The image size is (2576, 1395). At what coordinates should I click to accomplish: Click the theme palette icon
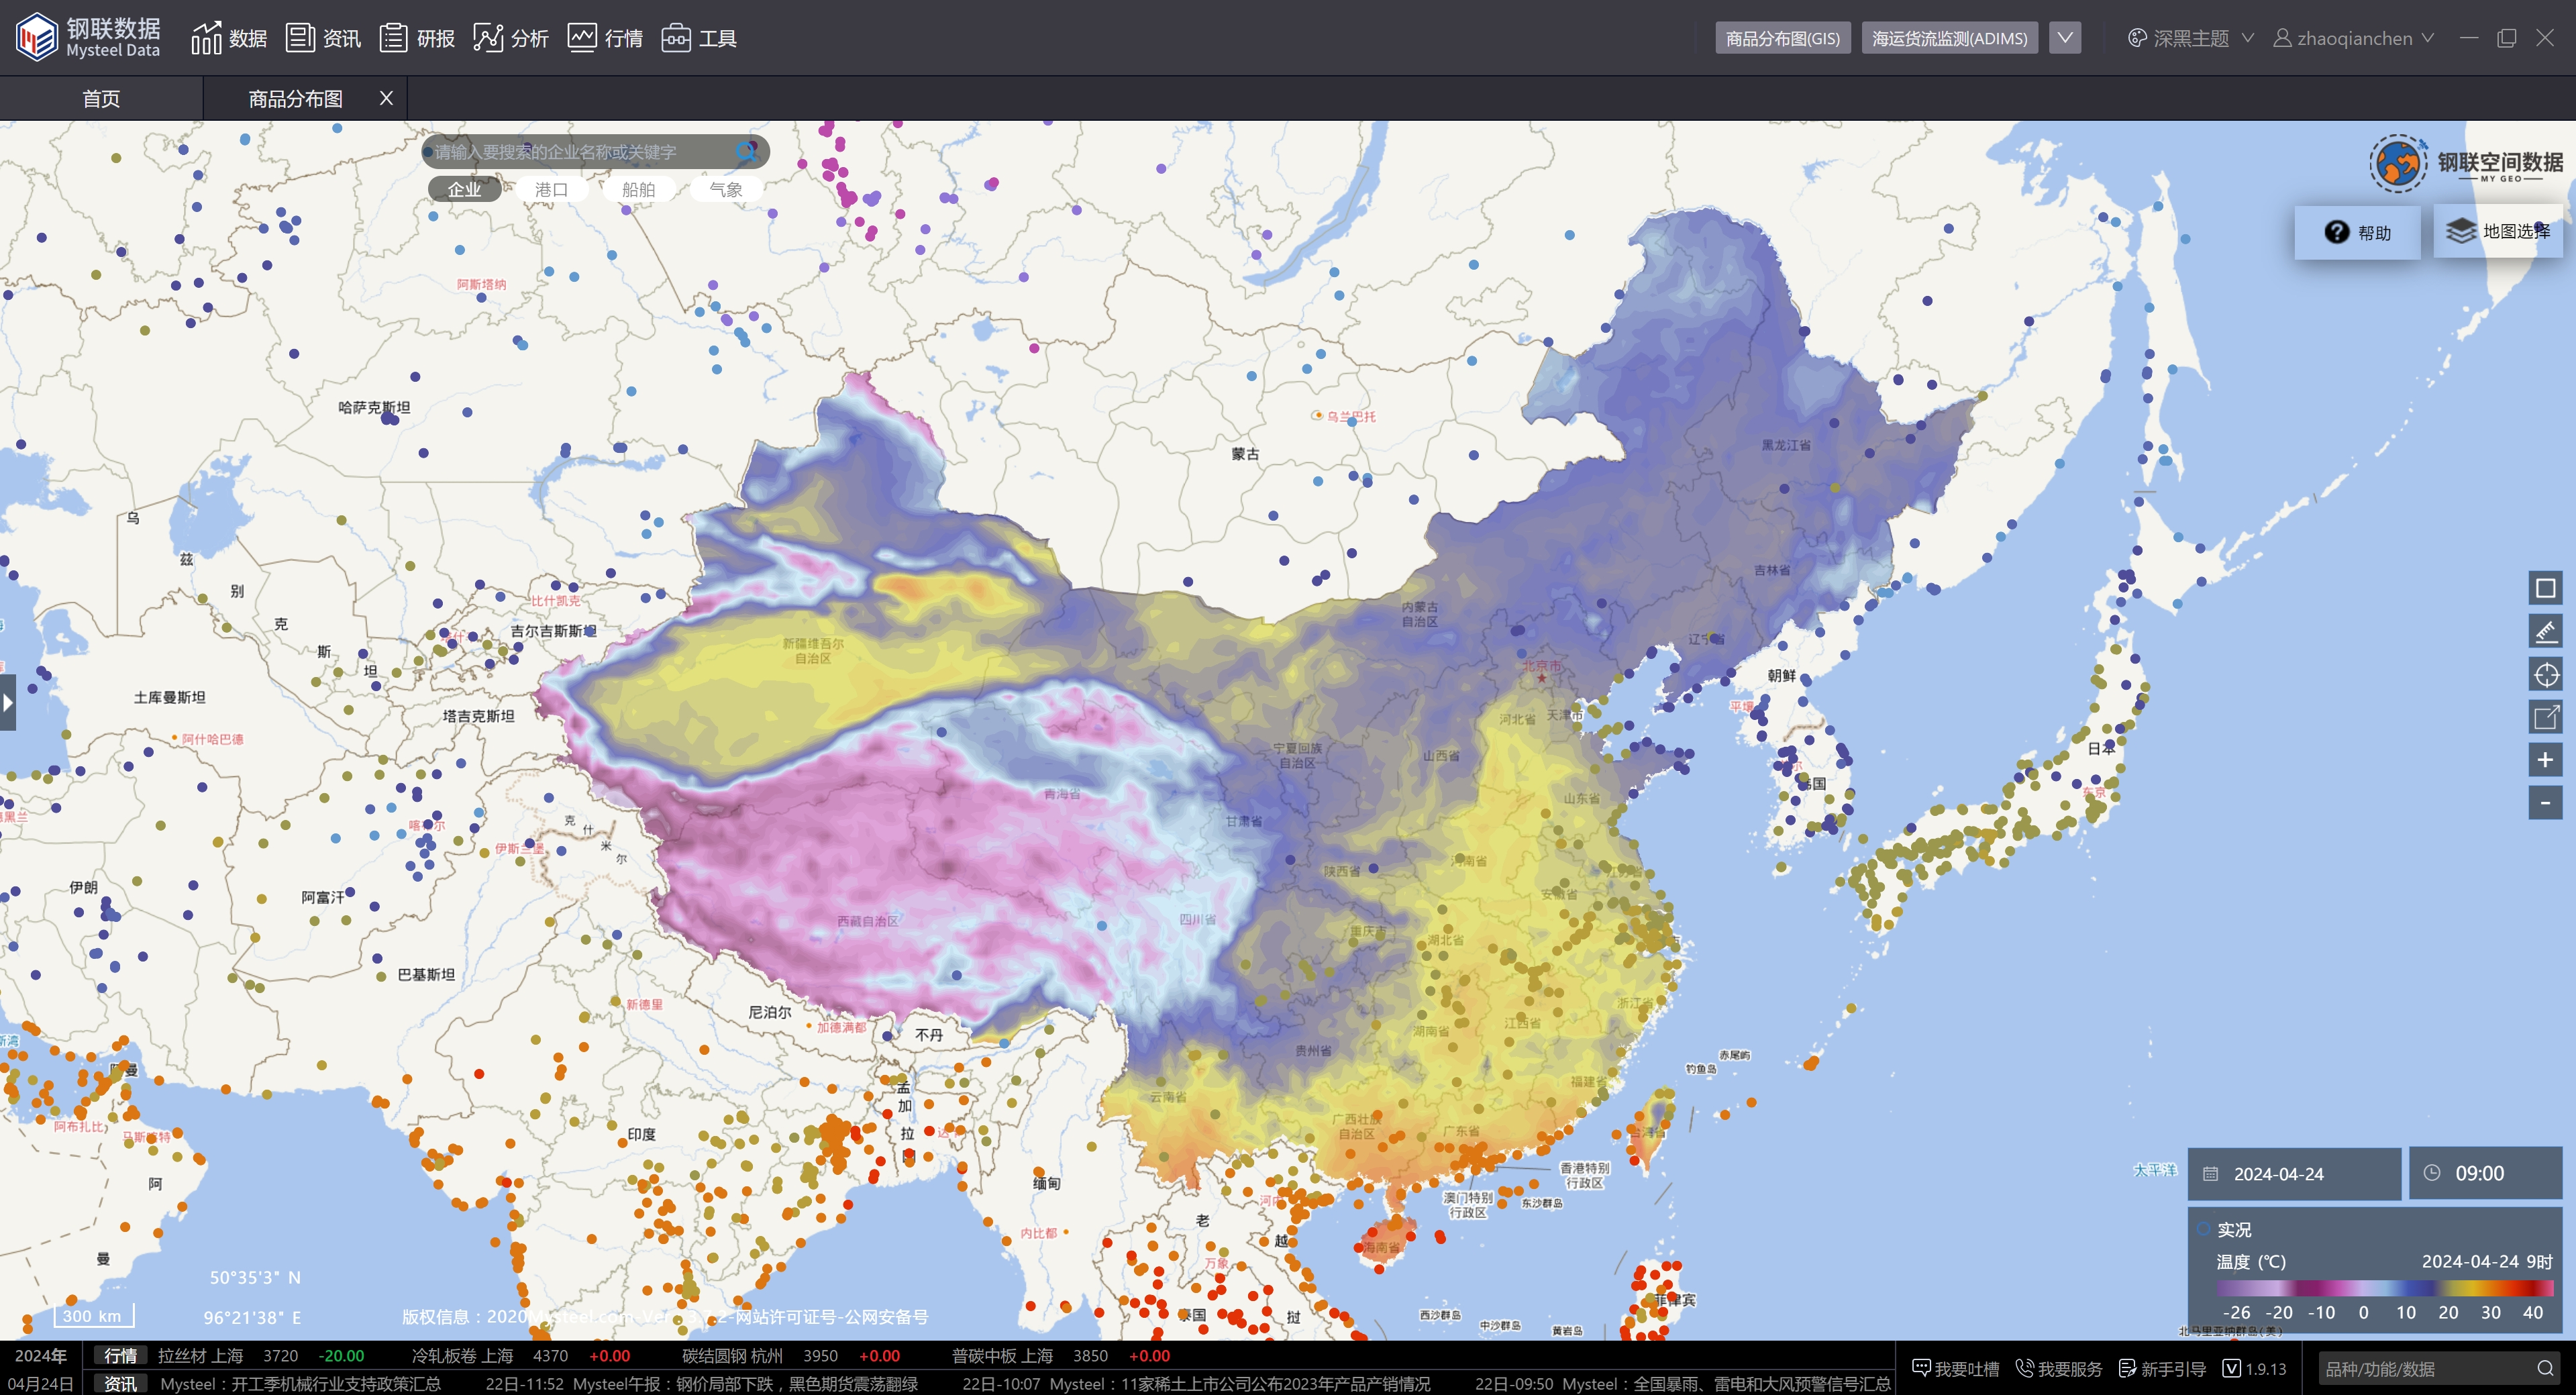(2137, 38)
